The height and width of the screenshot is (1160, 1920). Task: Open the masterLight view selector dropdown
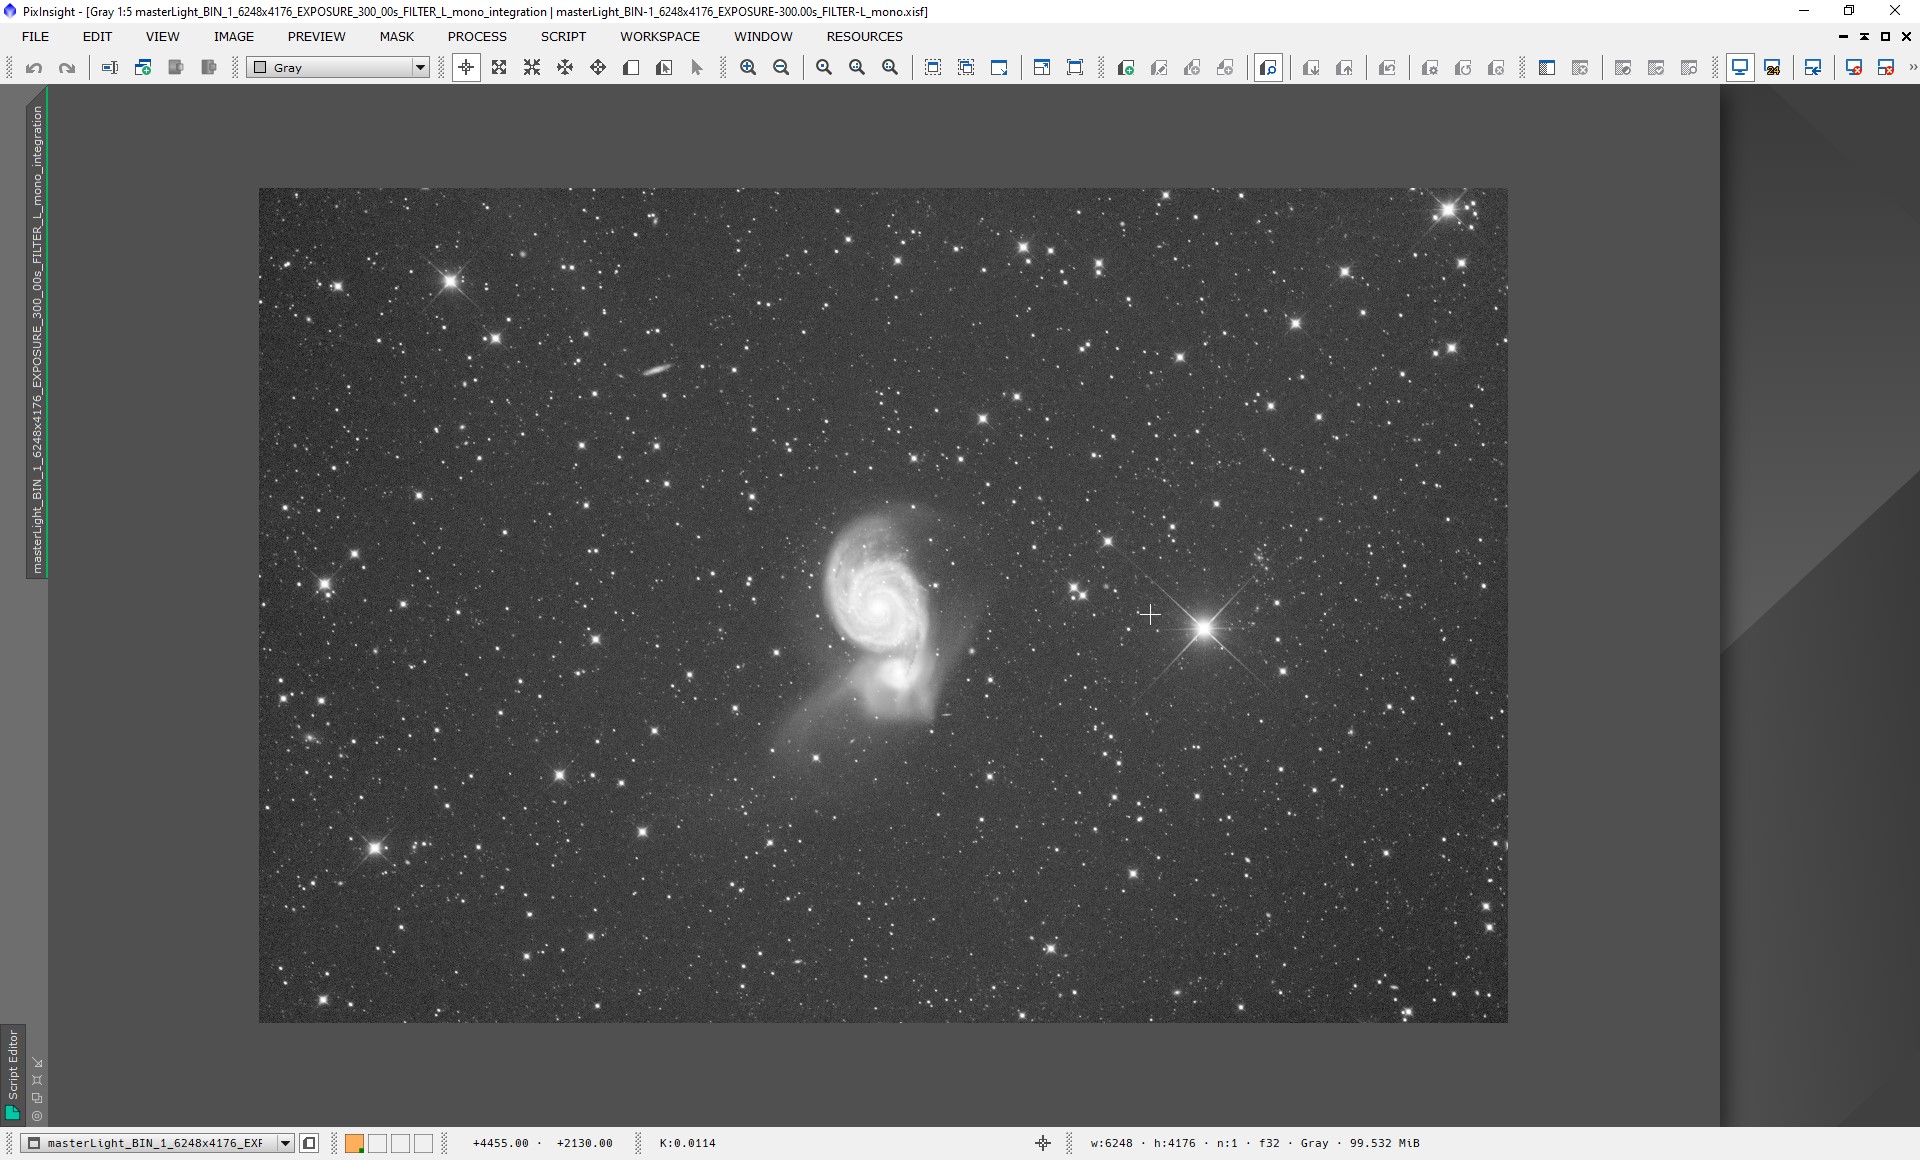tap(158, 1143)
